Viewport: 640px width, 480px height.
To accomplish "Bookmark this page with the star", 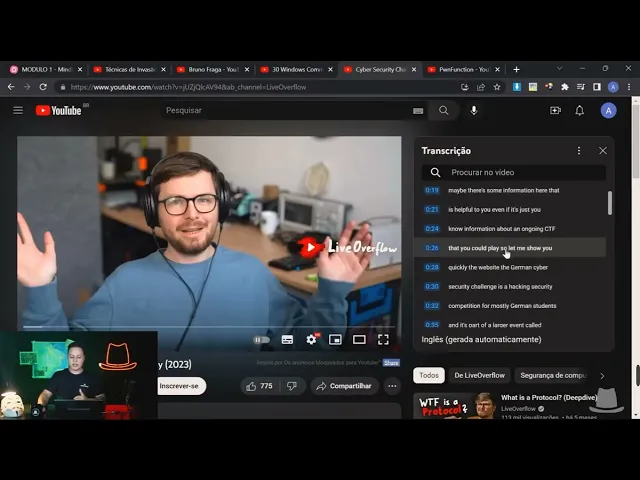I will pyautogui.click(x=497, y=87).
